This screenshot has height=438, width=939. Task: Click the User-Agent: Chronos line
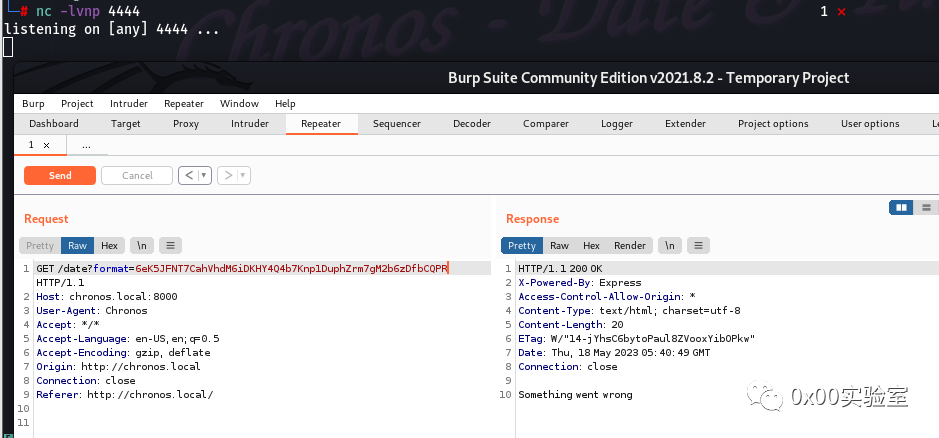pos(92,310)
